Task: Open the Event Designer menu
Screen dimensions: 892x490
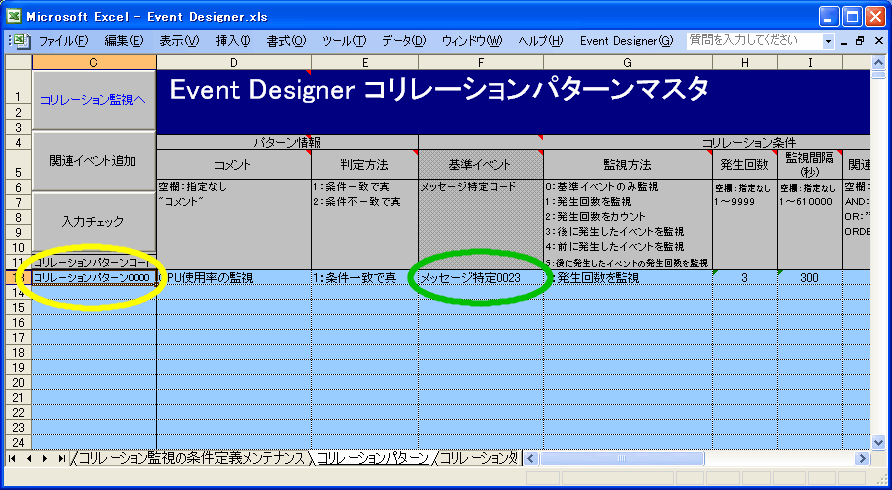Action: point(626,41)
